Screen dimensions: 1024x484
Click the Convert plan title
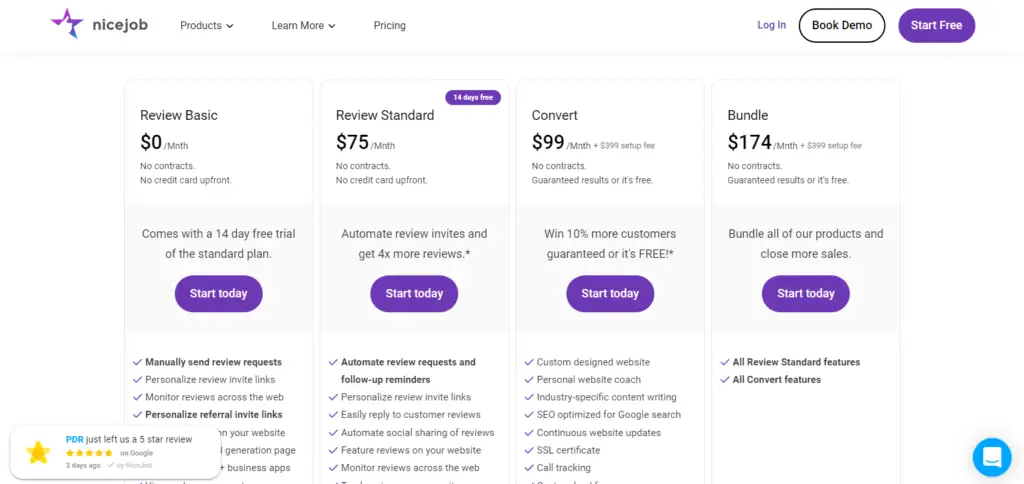click(x=555, y=116)
